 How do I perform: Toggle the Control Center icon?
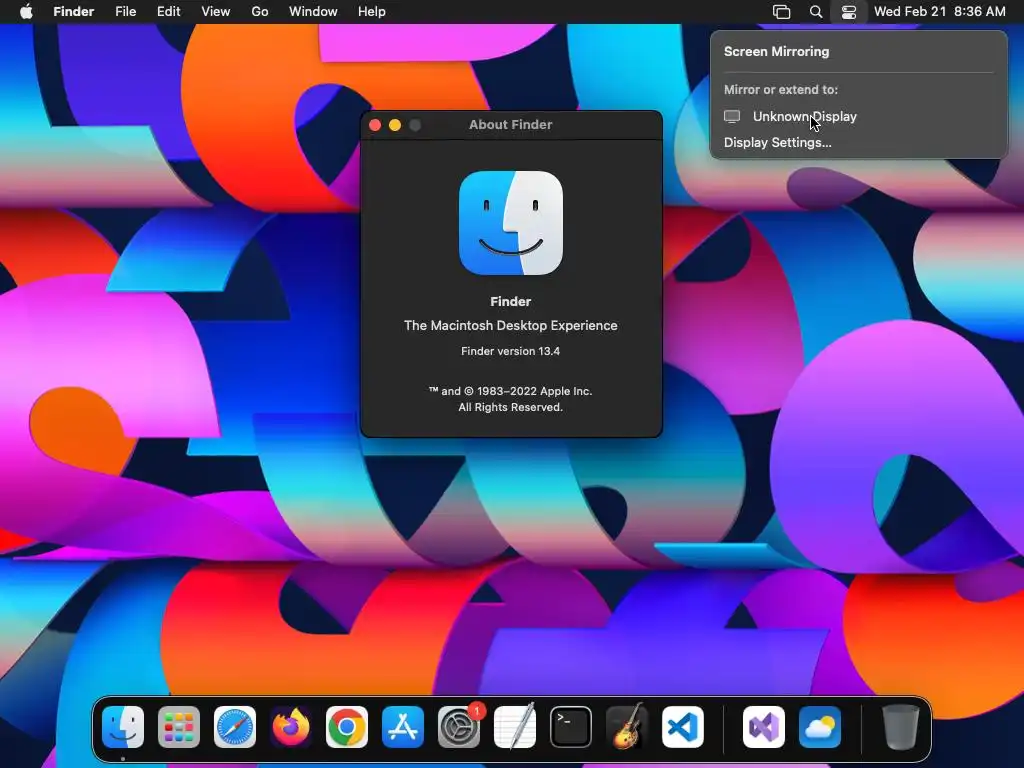point(848,12)
